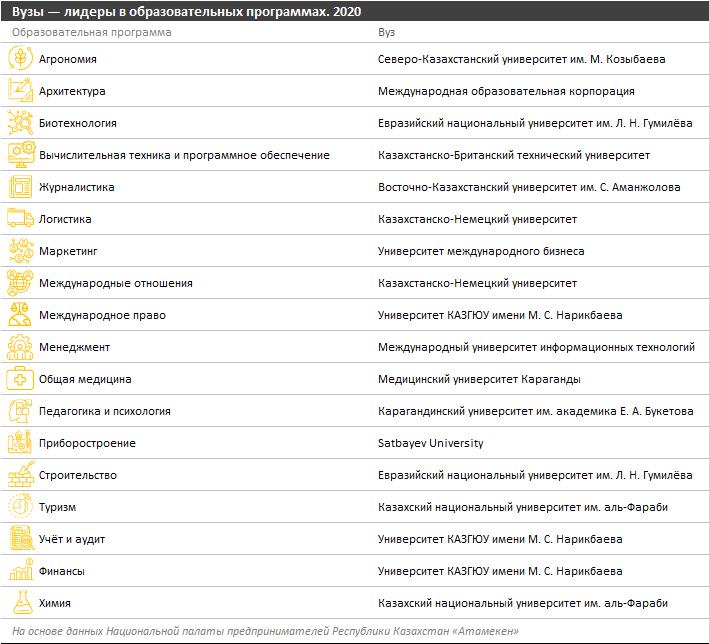The image size is (709, 644).
Task: Select the Общая медицина first-aid kit icon
Action: [20, 379]
